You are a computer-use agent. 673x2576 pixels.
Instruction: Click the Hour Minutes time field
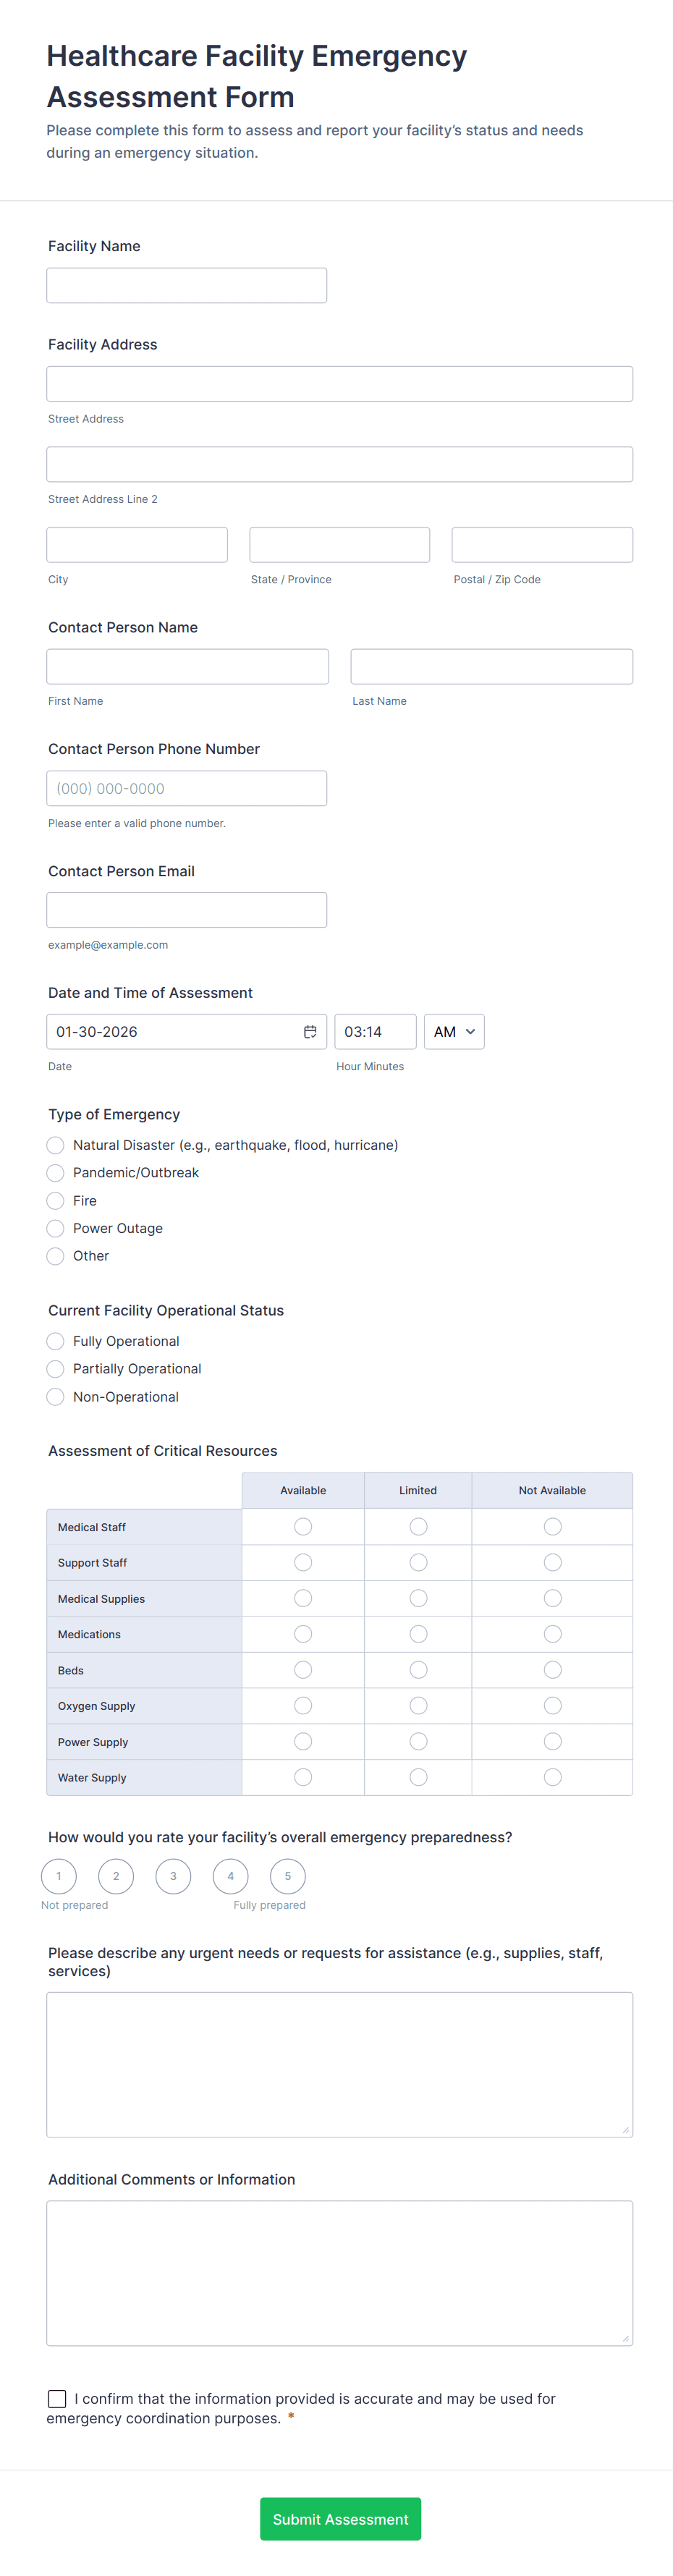(x=375, y=1031)
